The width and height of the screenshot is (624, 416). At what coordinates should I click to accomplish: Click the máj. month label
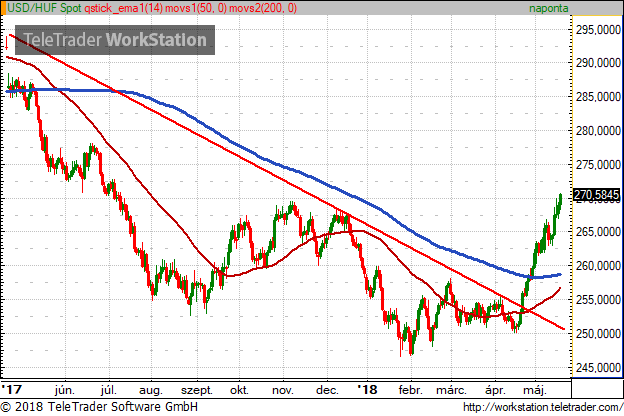(534, 390)
